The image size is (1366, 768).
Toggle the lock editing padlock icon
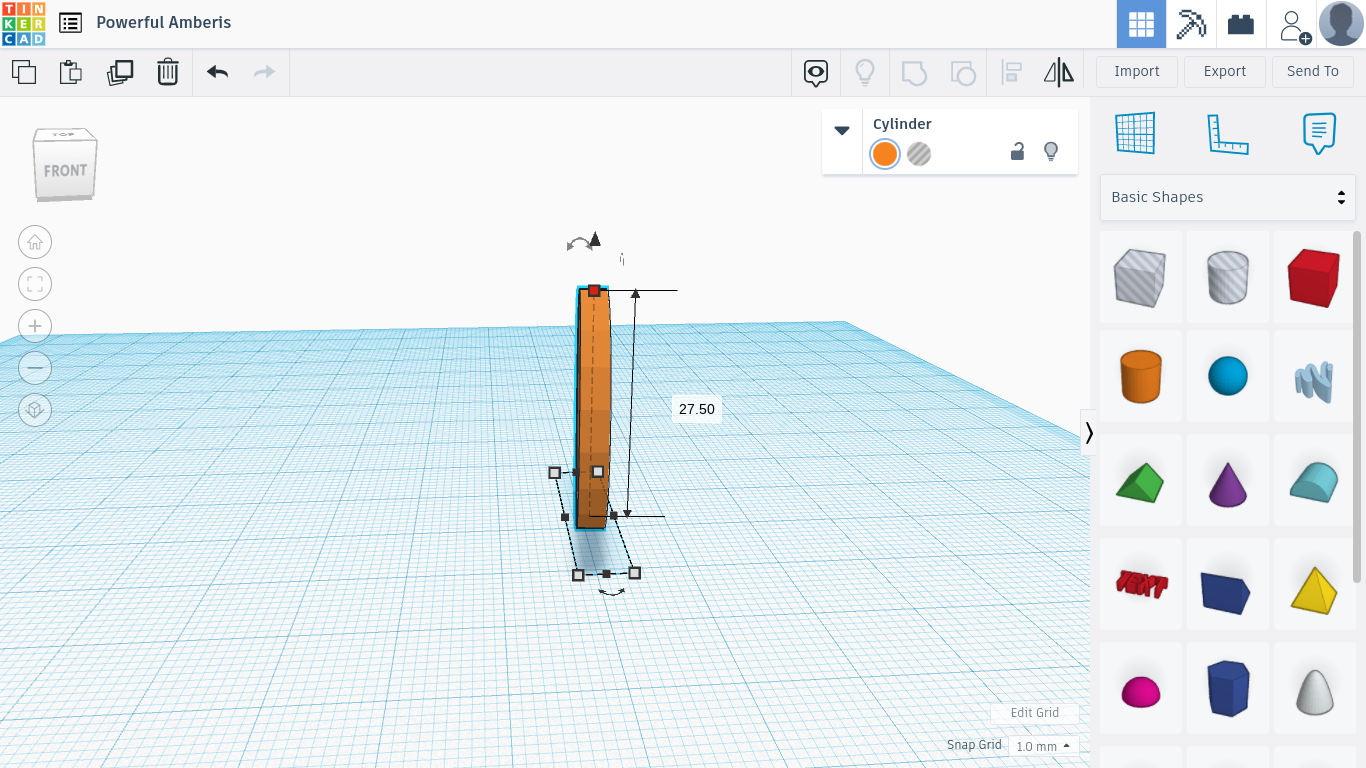(x=1017, y=152)
